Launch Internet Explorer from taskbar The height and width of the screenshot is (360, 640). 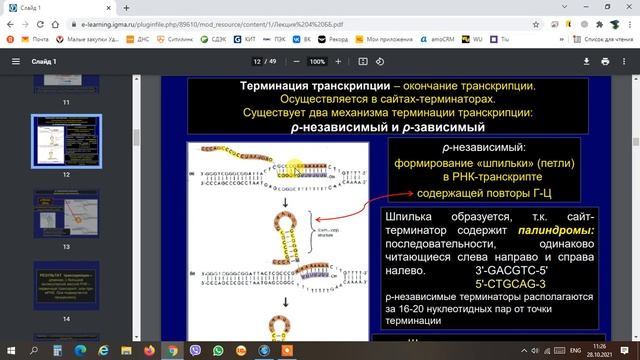coord(103,351)
